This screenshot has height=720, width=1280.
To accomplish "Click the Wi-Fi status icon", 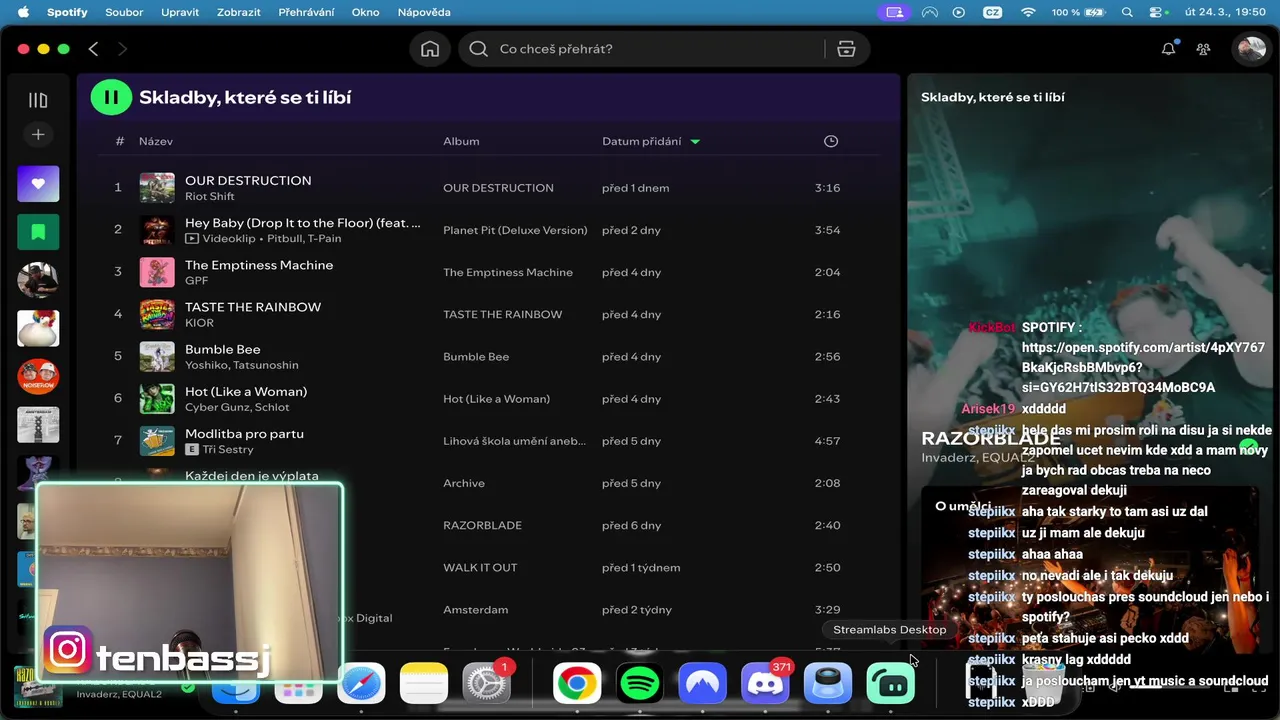I will [x=1028, y=12].
